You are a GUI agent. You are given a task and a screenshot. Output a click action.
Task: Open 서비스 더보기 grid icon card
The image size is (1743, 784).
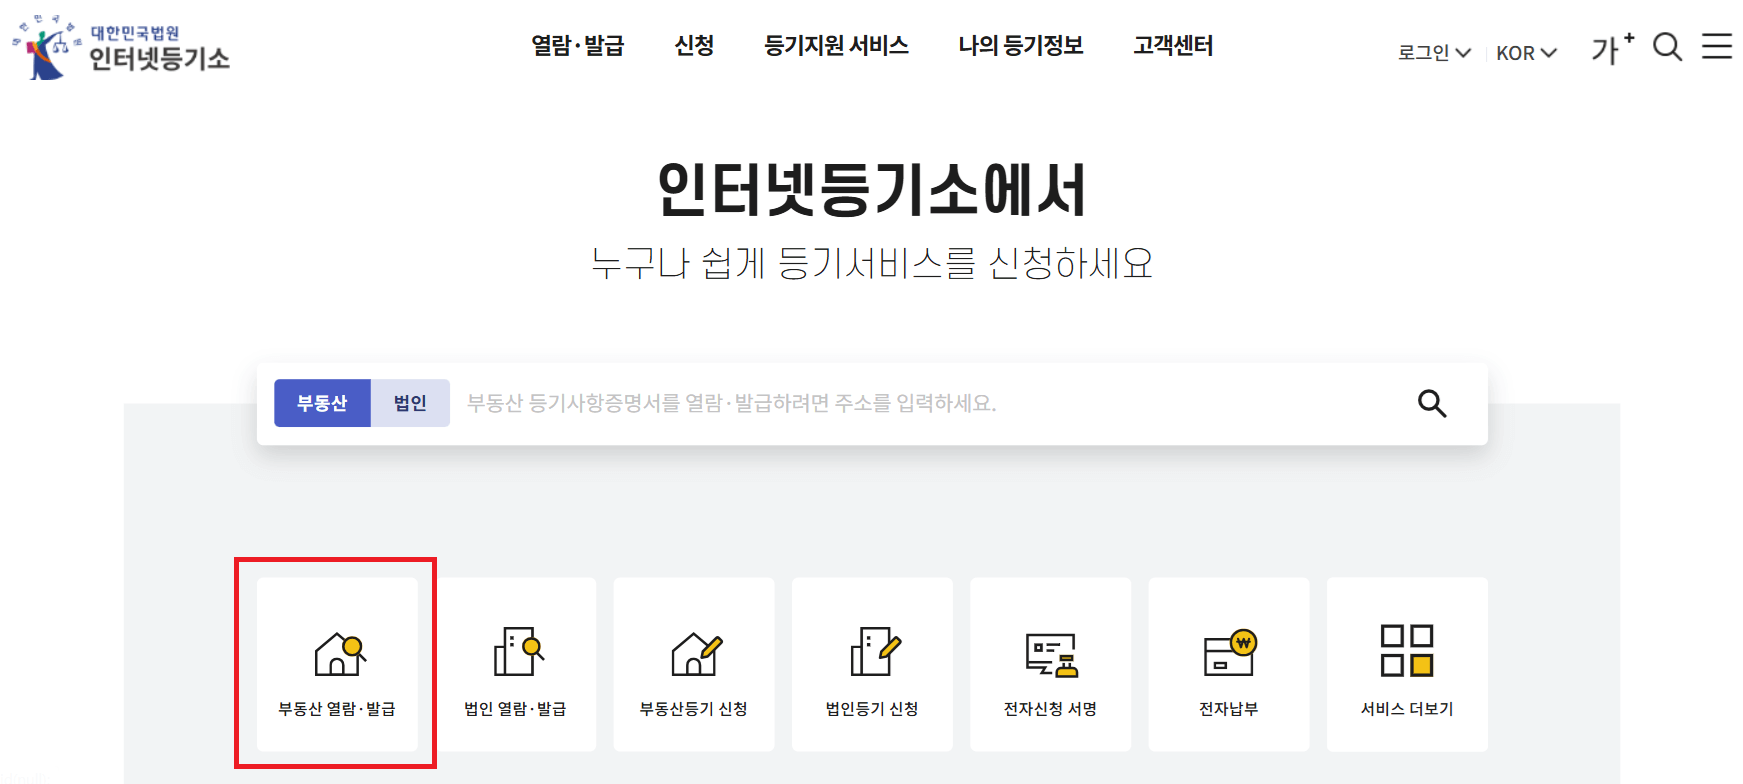coord(1407,664)
